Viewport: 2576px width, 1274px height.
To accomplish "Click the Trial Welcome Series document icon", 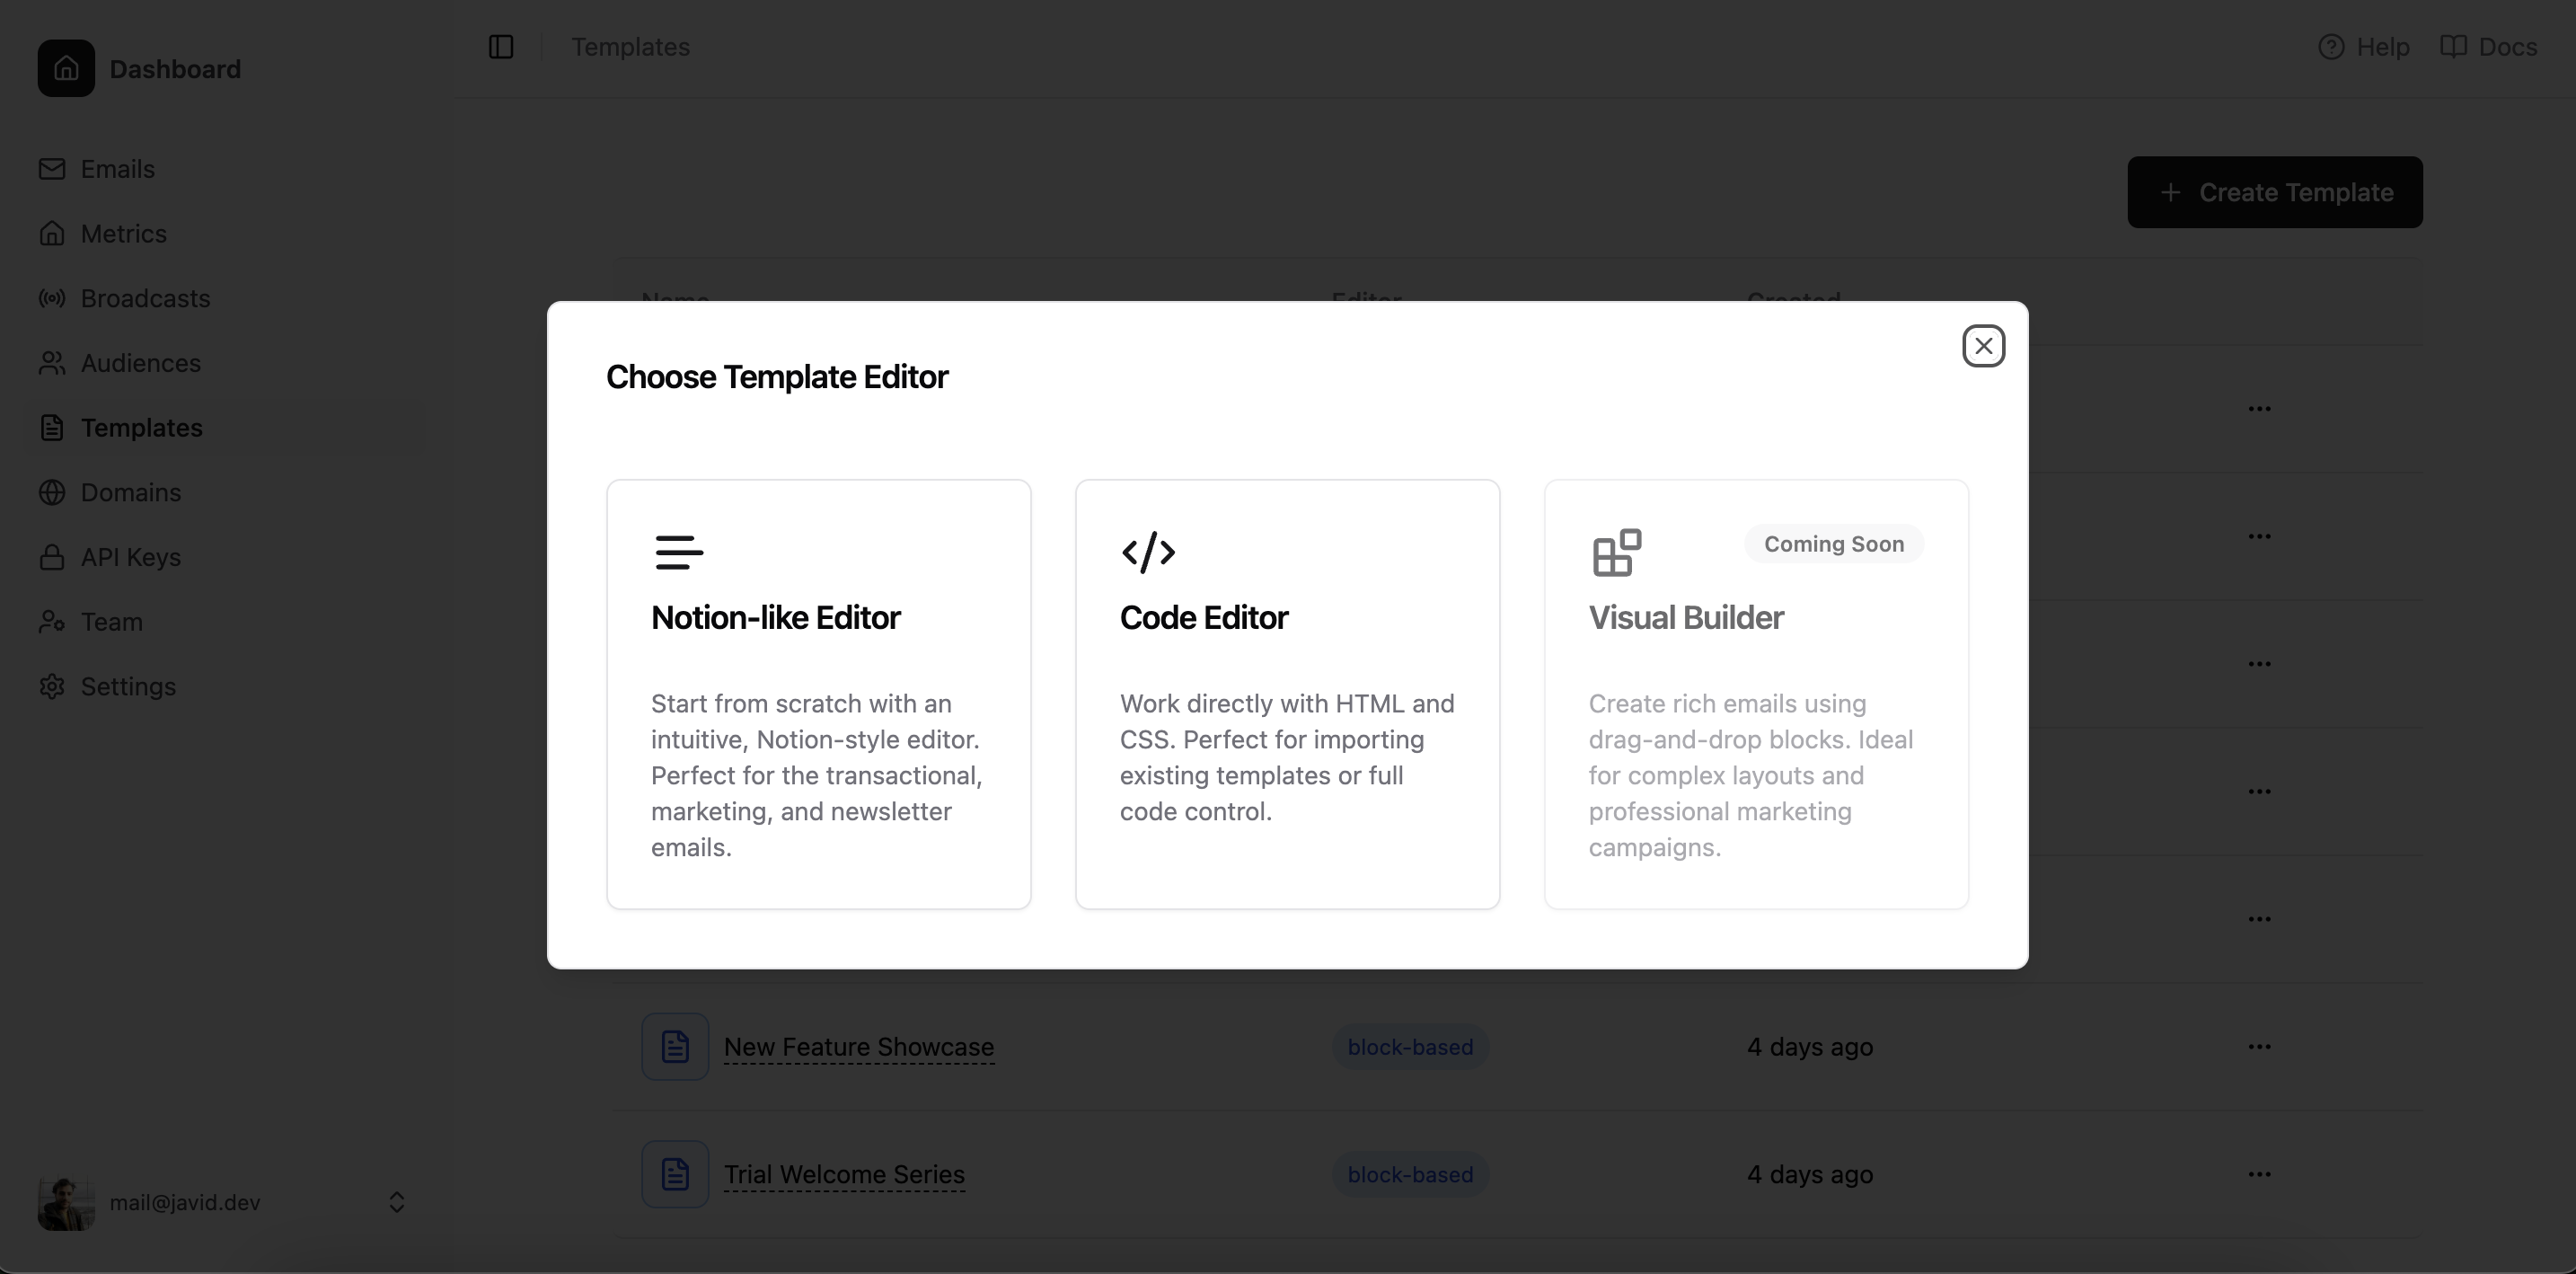I will tap(675, 1174).
